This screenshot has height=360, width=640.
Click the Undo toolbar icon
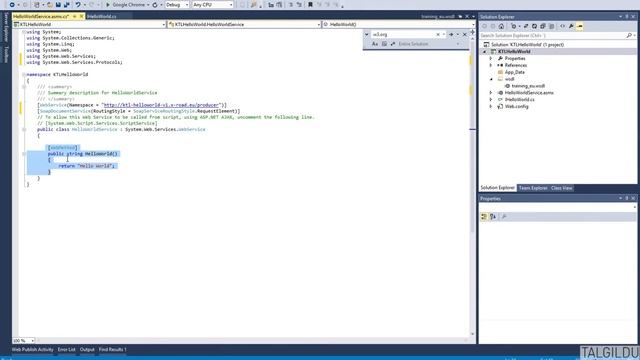click(x=78, y=4)
